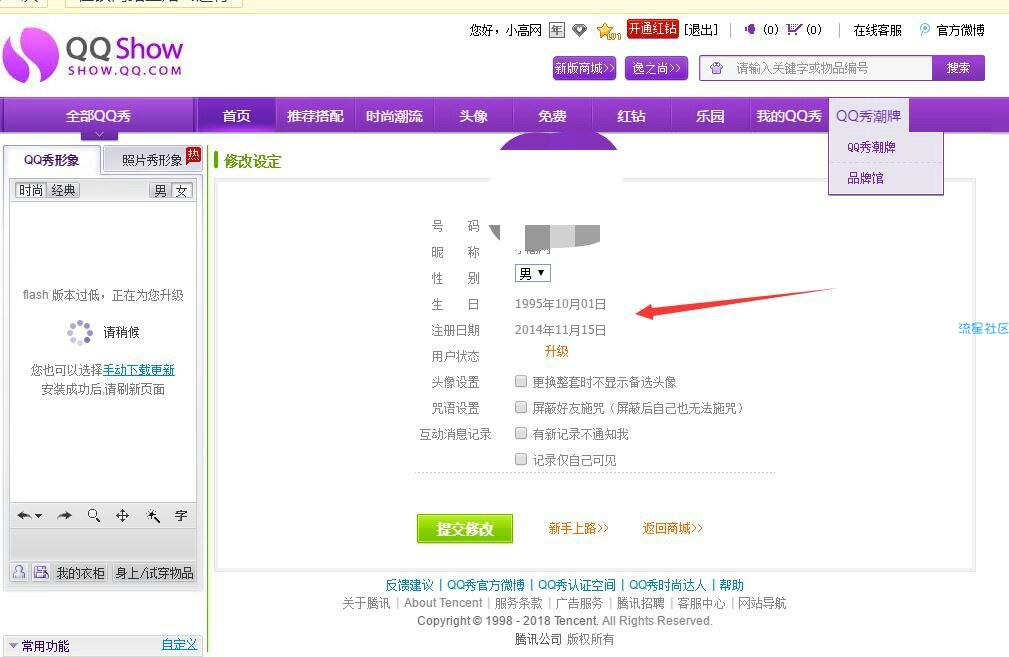Open 时尚潮流 nav tab
Screen dimensions: 1009x657
(394, 116)
